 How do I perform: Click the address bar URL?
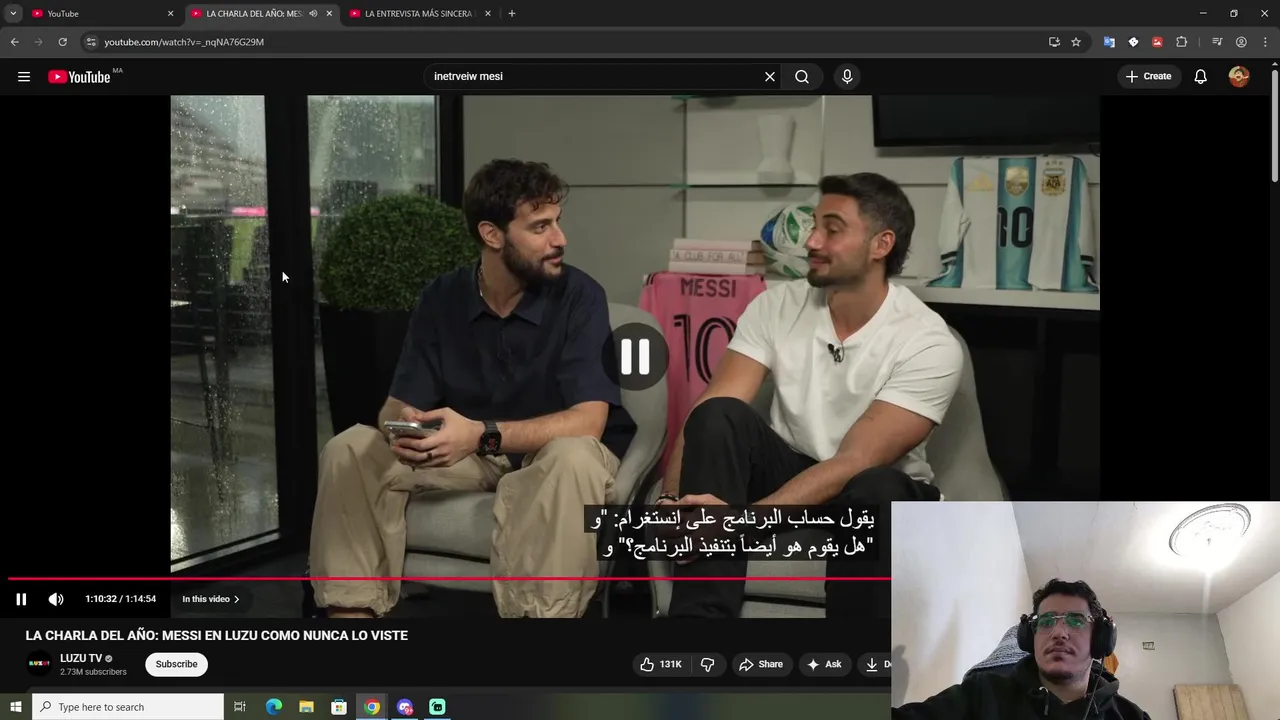point(184,42)
